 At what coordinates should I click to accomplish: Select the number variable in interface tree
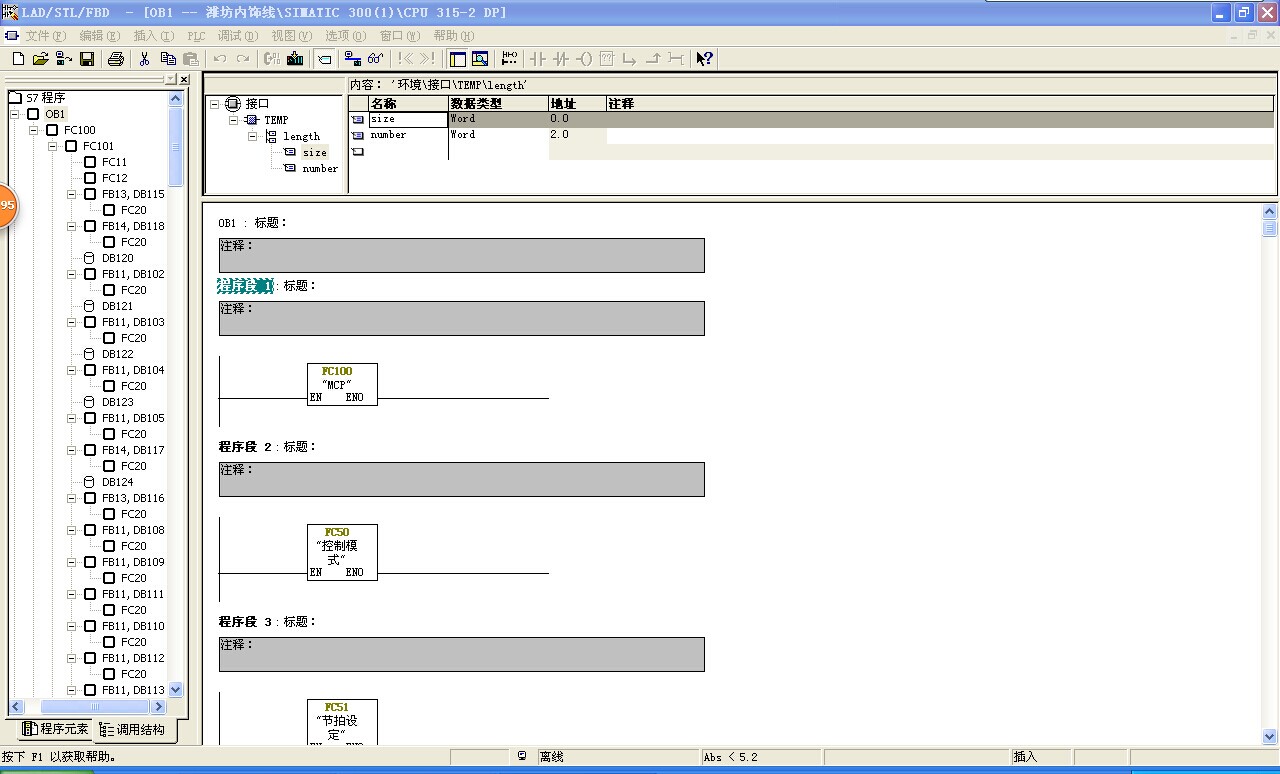coord(320,169)
